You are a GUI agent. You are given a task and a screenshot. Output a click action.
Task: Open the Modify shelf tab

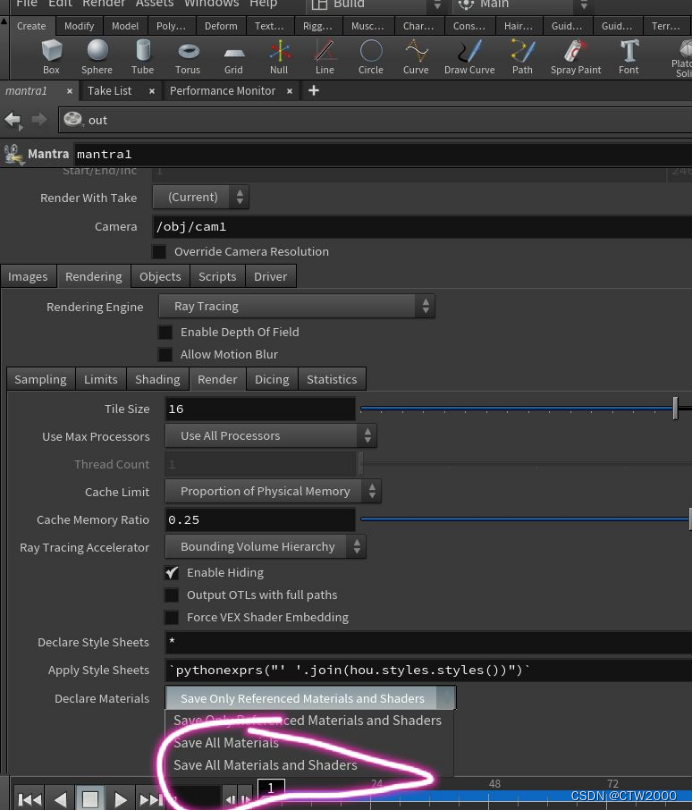(x=79, y=26)
